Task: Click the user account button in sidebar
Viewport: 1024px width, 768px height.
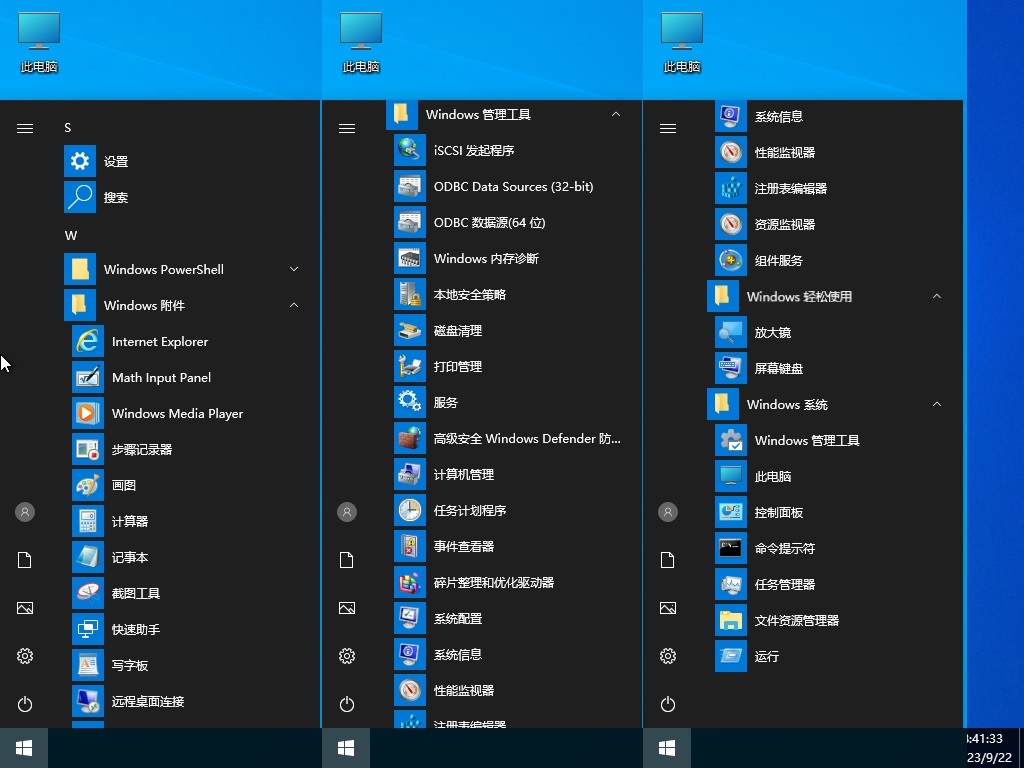Action: [25, 511]
